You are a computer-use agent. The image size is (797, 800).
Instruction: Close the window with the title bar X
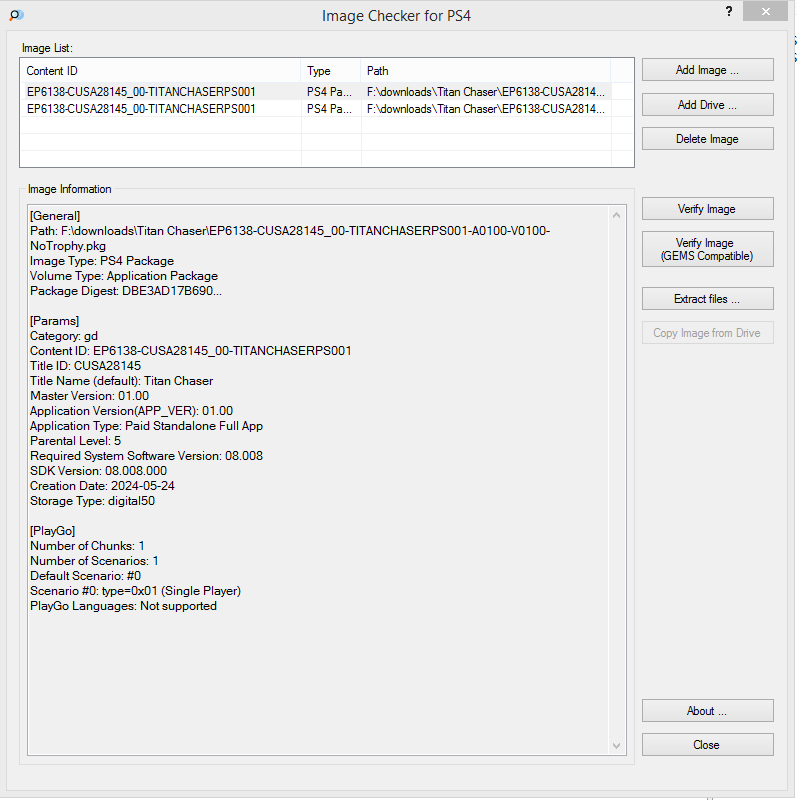tap(765, 11)
